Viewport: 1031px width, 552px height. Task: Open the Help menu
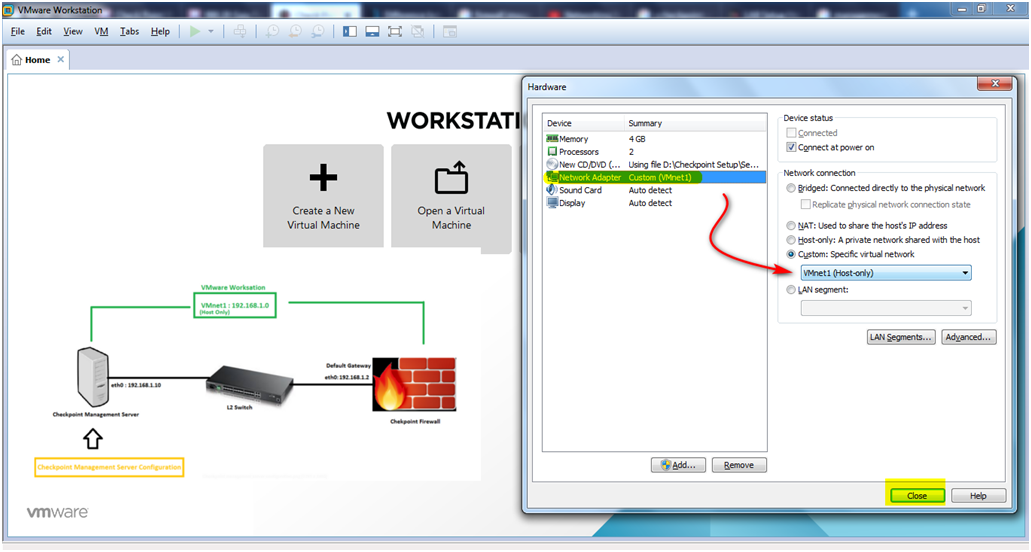pyautogui.click(x=160, y=32)
